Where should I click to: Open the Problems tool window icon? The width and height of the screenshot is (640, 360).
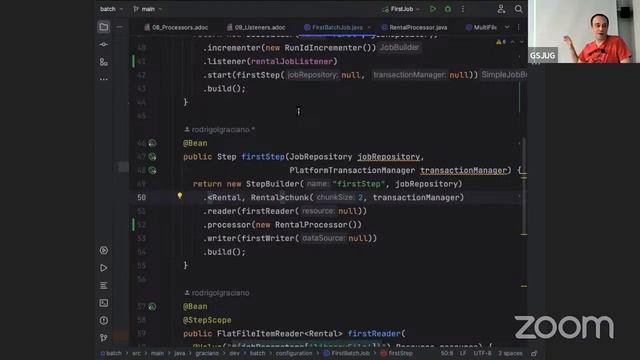(x=104, y=320)
